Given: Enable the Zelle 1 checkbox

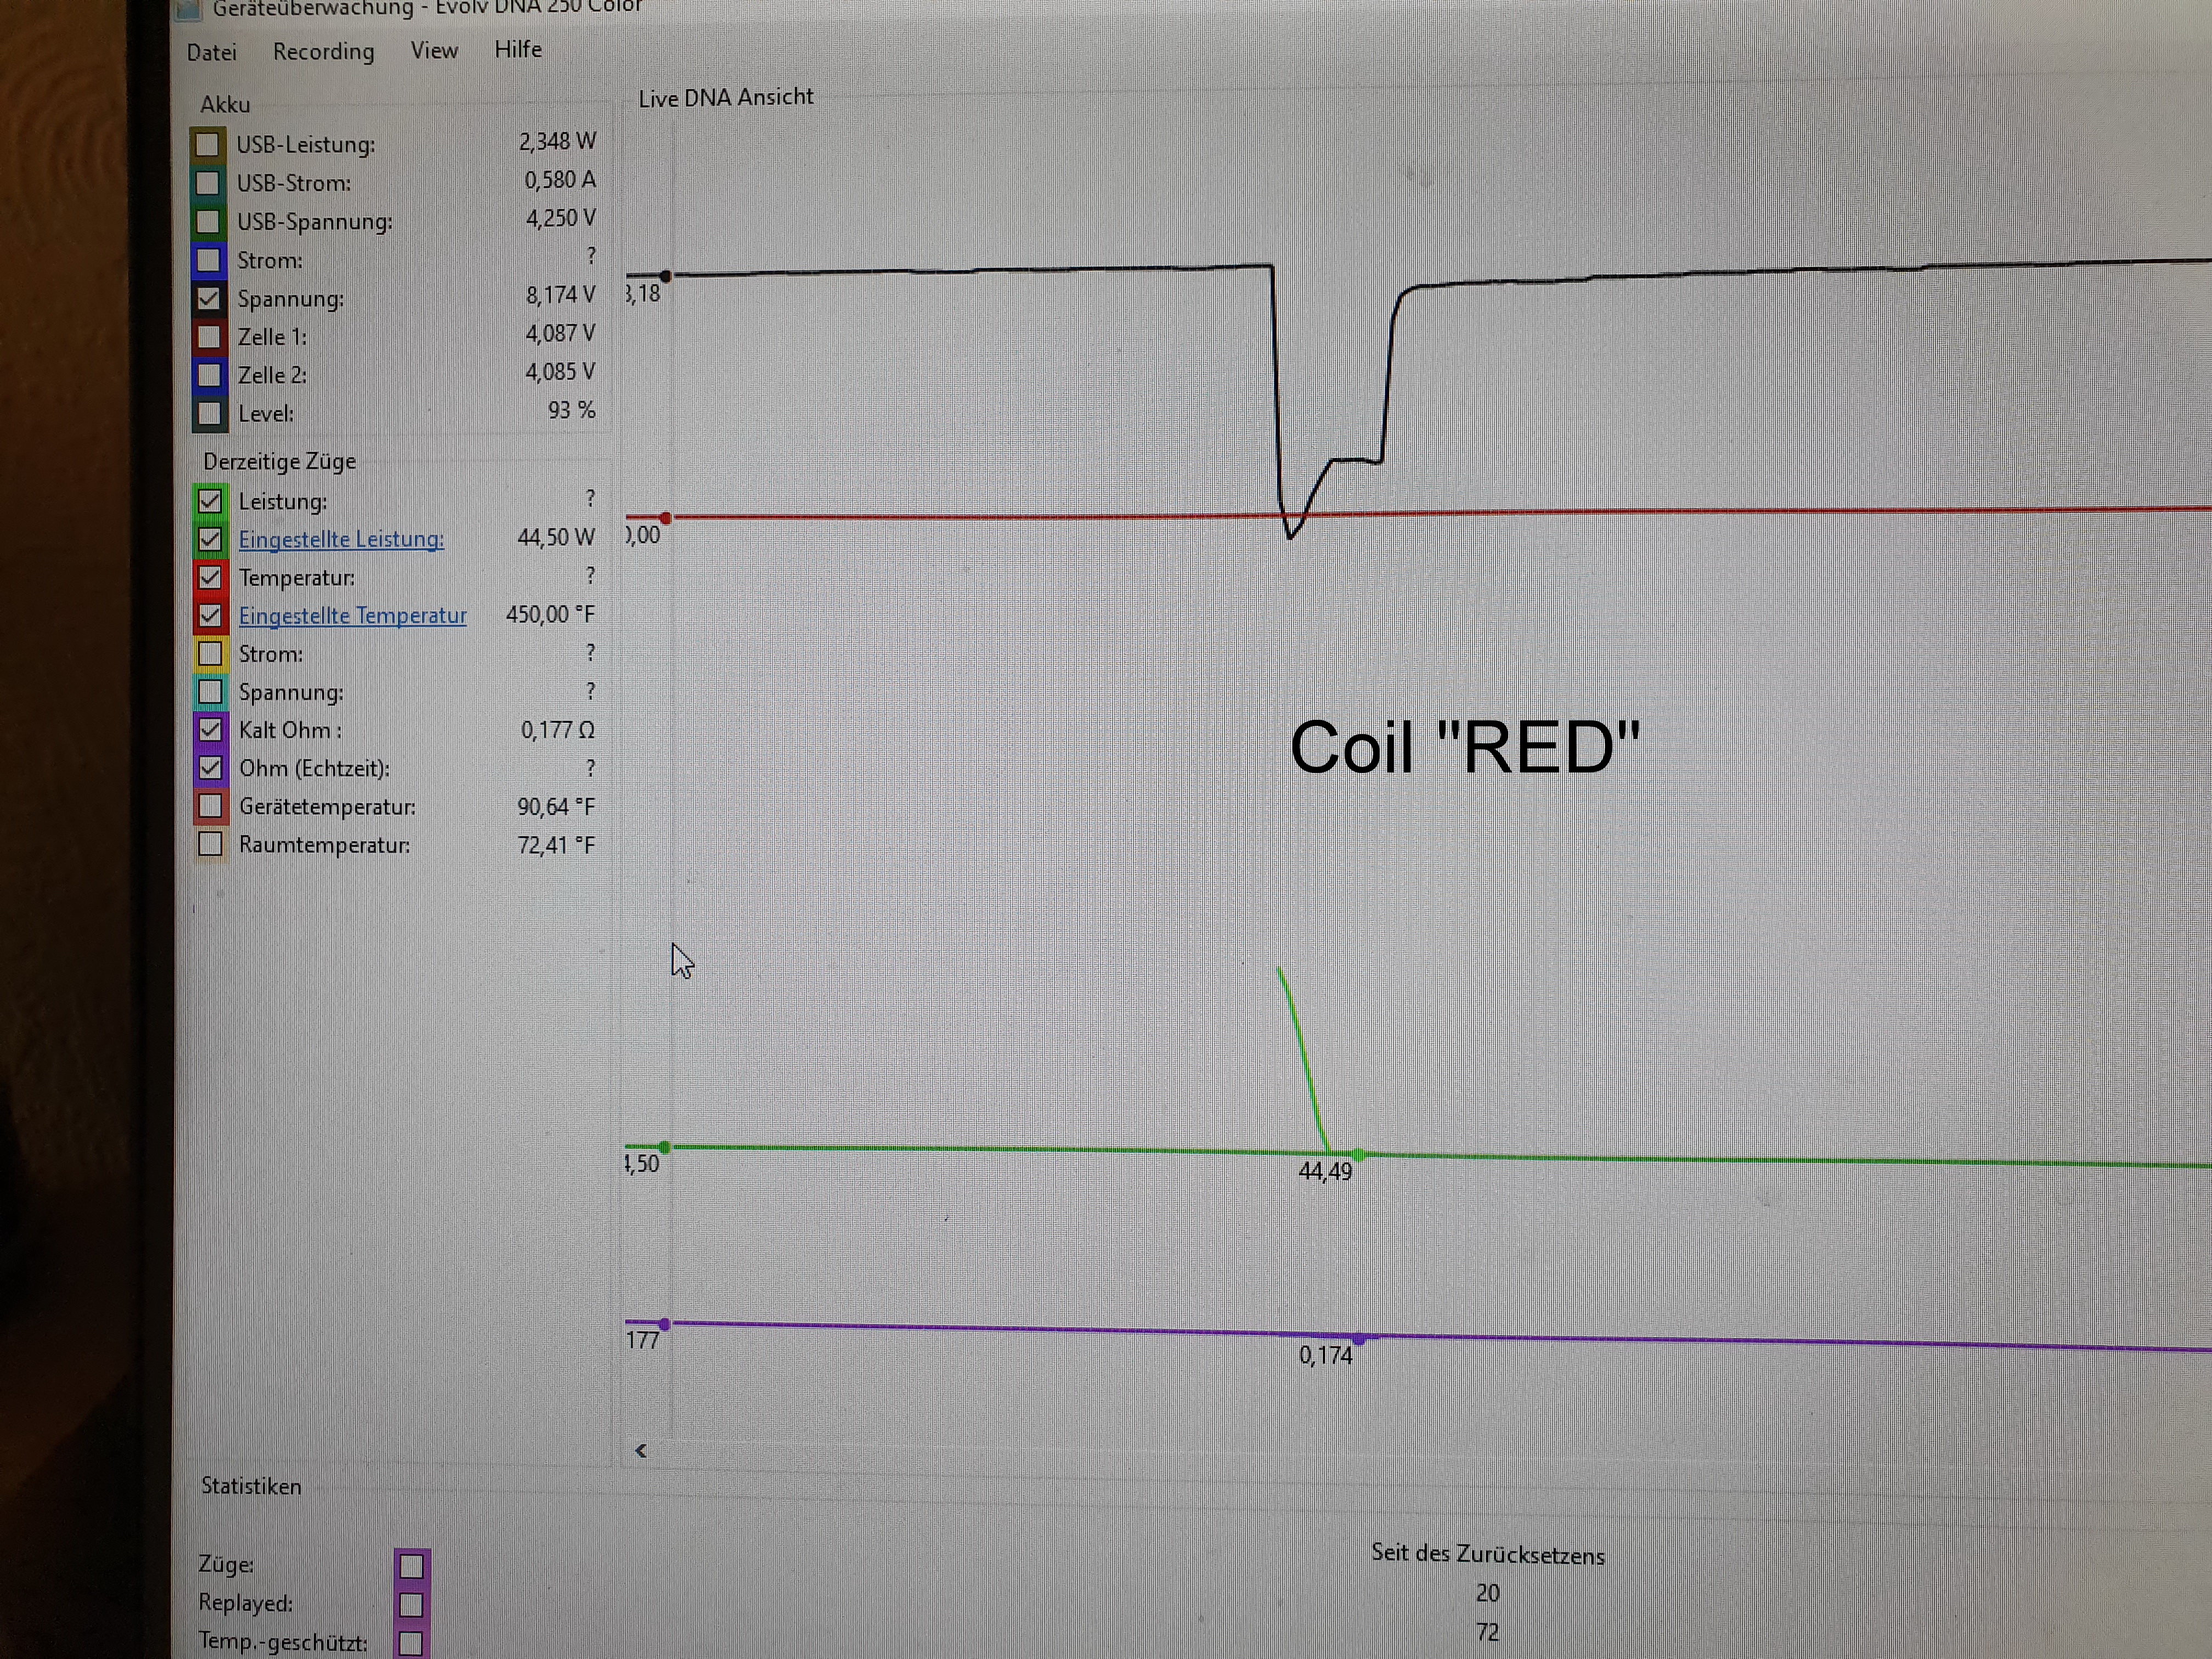Looking at the screenshot, I should click(209, 337).
